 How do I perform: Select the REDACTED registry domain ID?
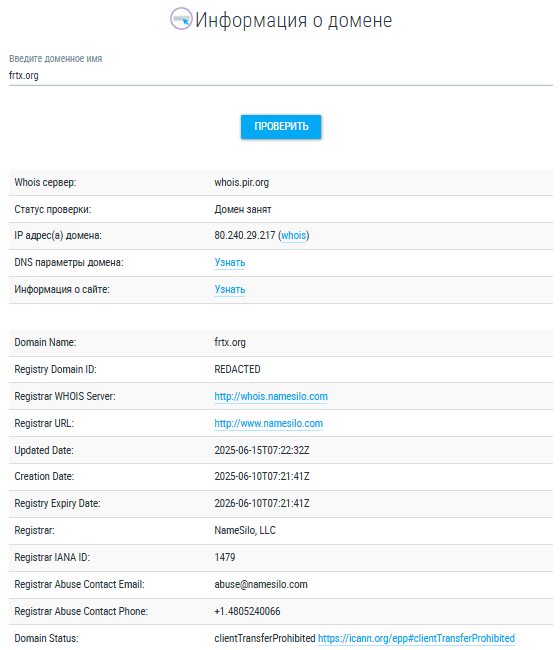click(238, 369)
